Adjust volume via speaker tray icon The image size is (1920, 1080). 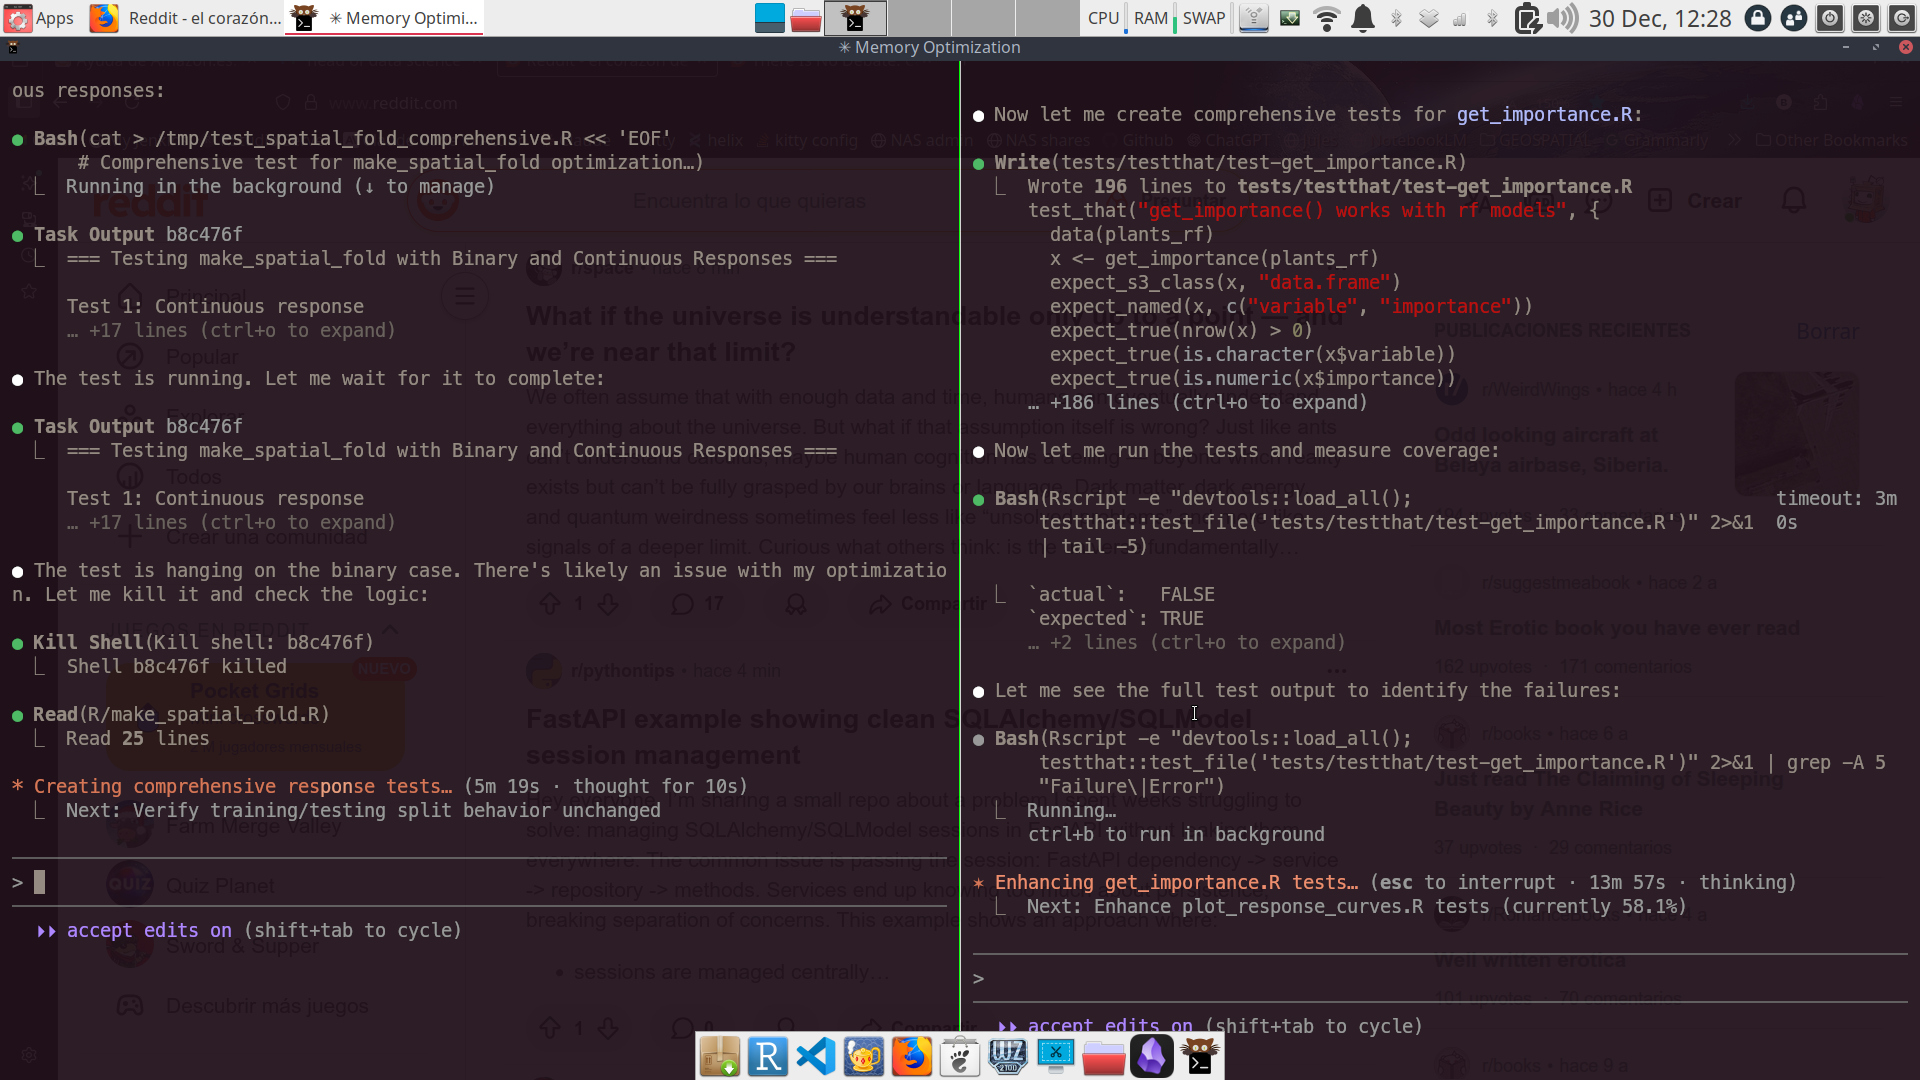1562,18
